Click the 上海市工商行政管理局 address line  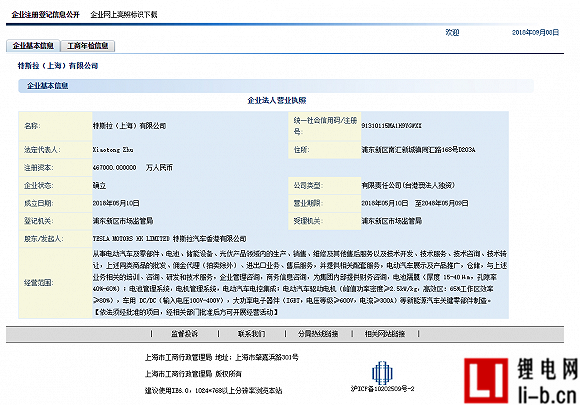click(222, 357)
